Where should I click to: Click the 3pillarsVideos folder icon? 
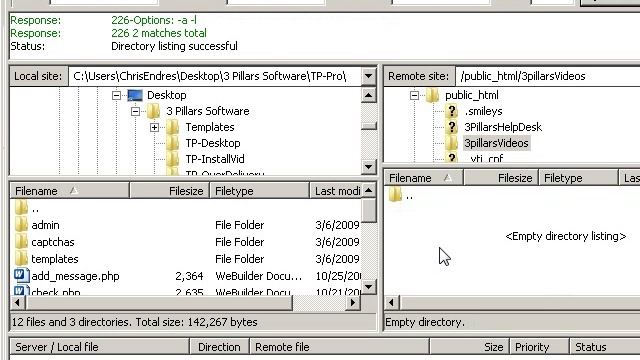pyautogui.click(x=451, y=143)
